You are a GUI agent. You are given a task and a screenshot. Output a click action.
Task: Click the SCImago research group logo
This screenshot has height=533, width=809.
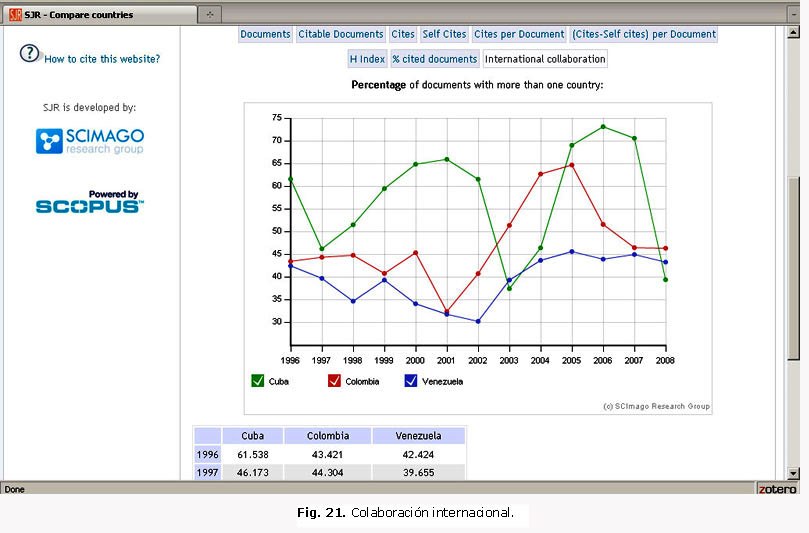coord(90,141)
